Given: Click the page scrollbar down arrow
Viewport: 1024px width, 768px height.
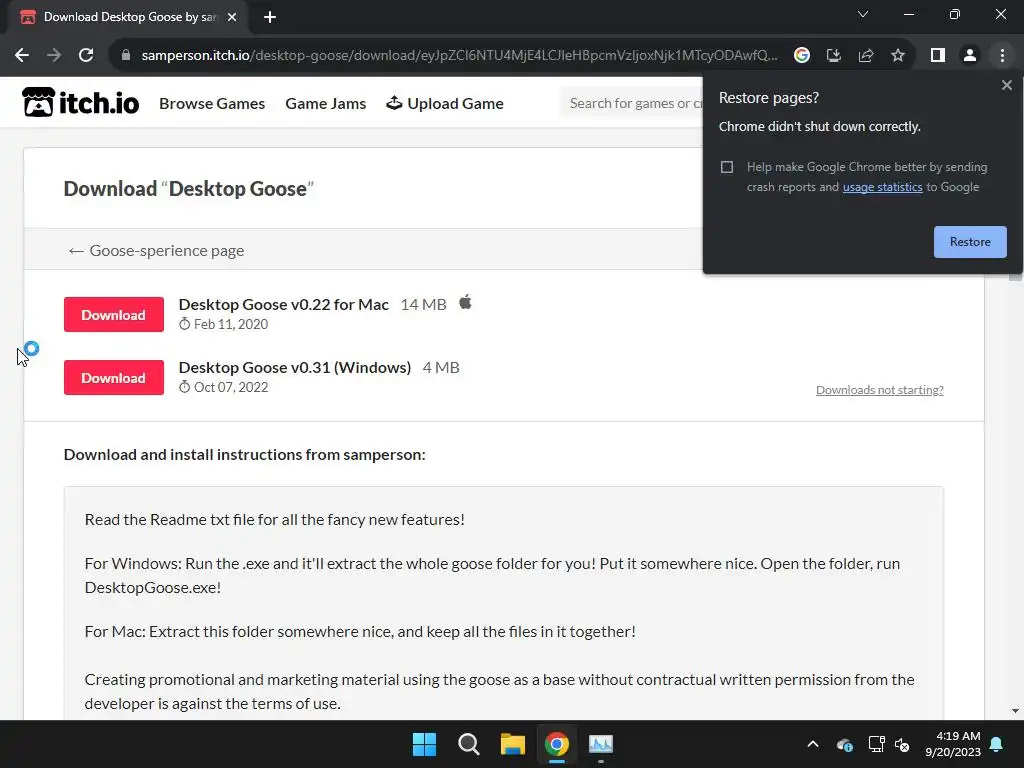Looking at the screenshot, I should (1015, 711).
